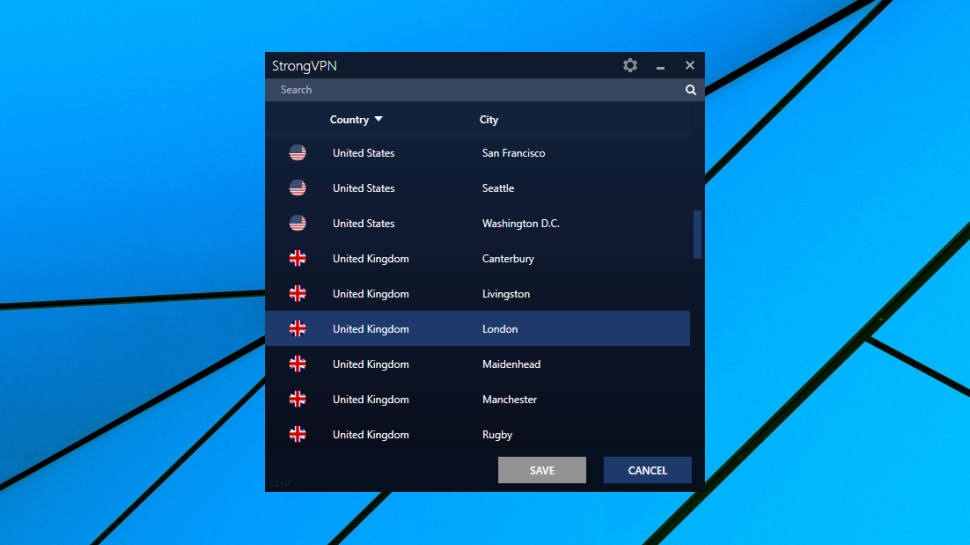Sort by Country column dropdown arrow
Image resolution: width=970 pixels, height=545 pixels.
379,119
